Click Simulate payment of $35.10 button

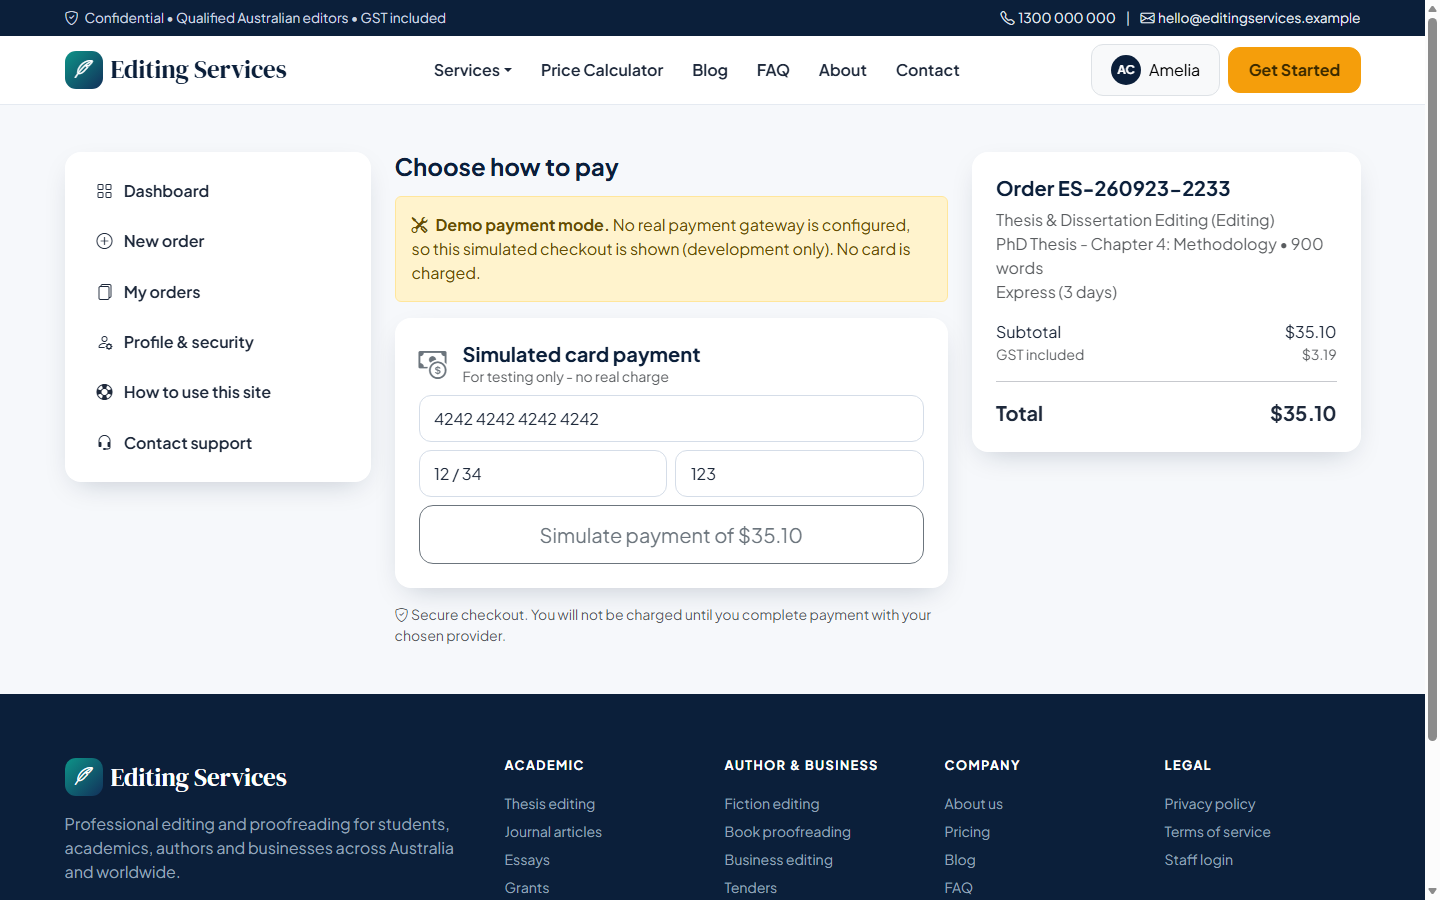pos(671,535)
